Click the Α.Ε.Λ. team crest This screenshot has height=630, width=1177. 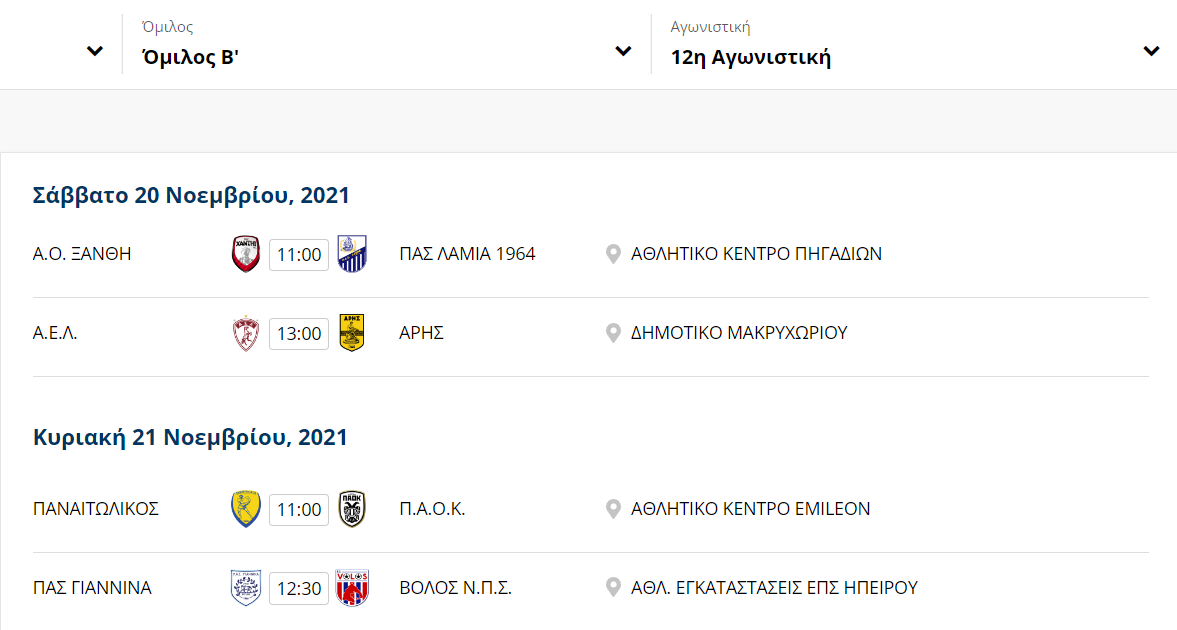(x=245, y=333)
